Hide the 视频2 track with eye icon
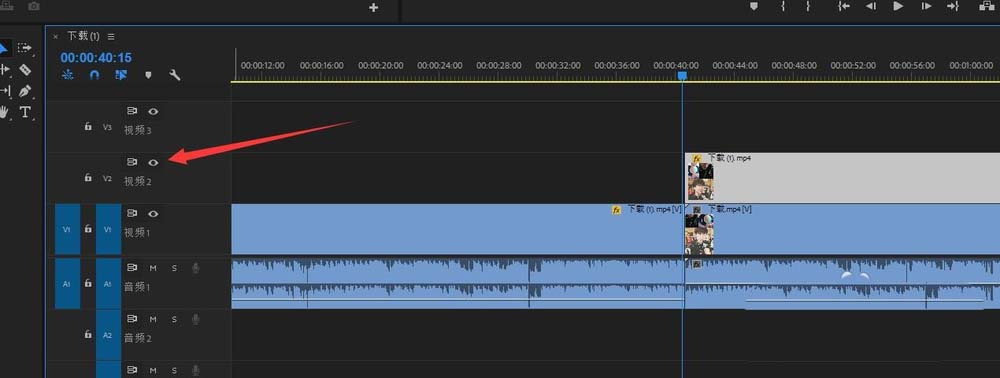The height and width of the screenshot is (378, 1000). [153, 162]
